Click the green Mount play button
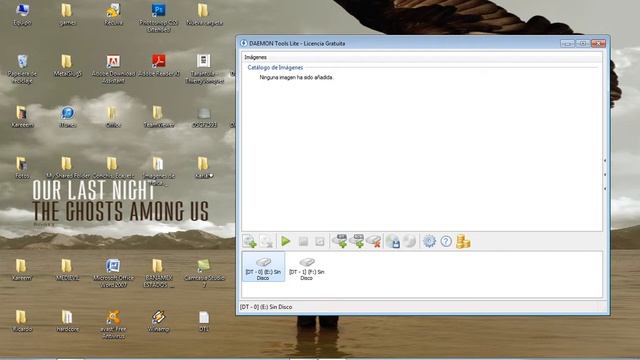The image size is (640, 360). [x=286, y=241]
